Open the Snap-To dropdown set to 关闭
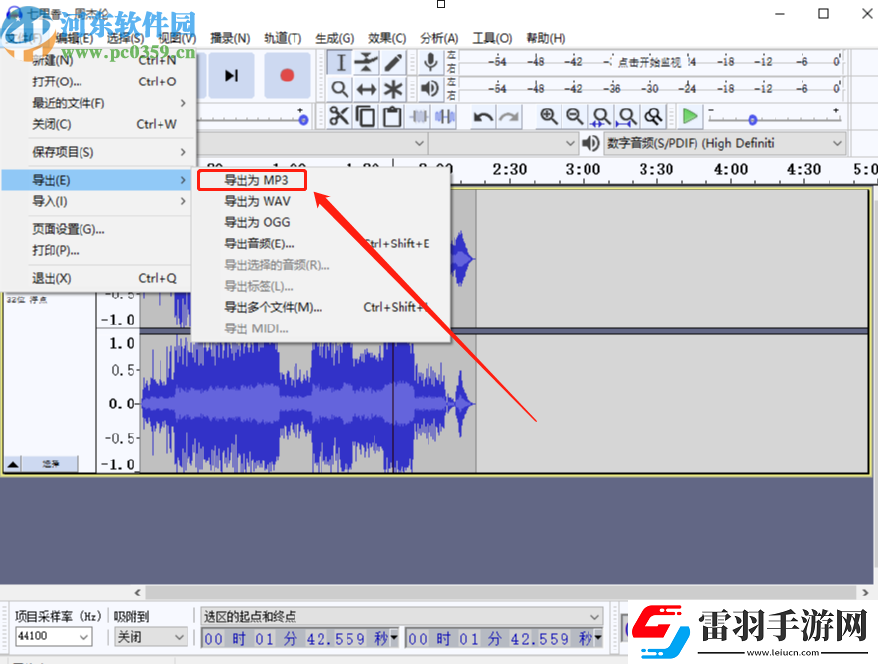Viewport: 878px width, 664px height. pyautogui.click(x=150, y=637)
